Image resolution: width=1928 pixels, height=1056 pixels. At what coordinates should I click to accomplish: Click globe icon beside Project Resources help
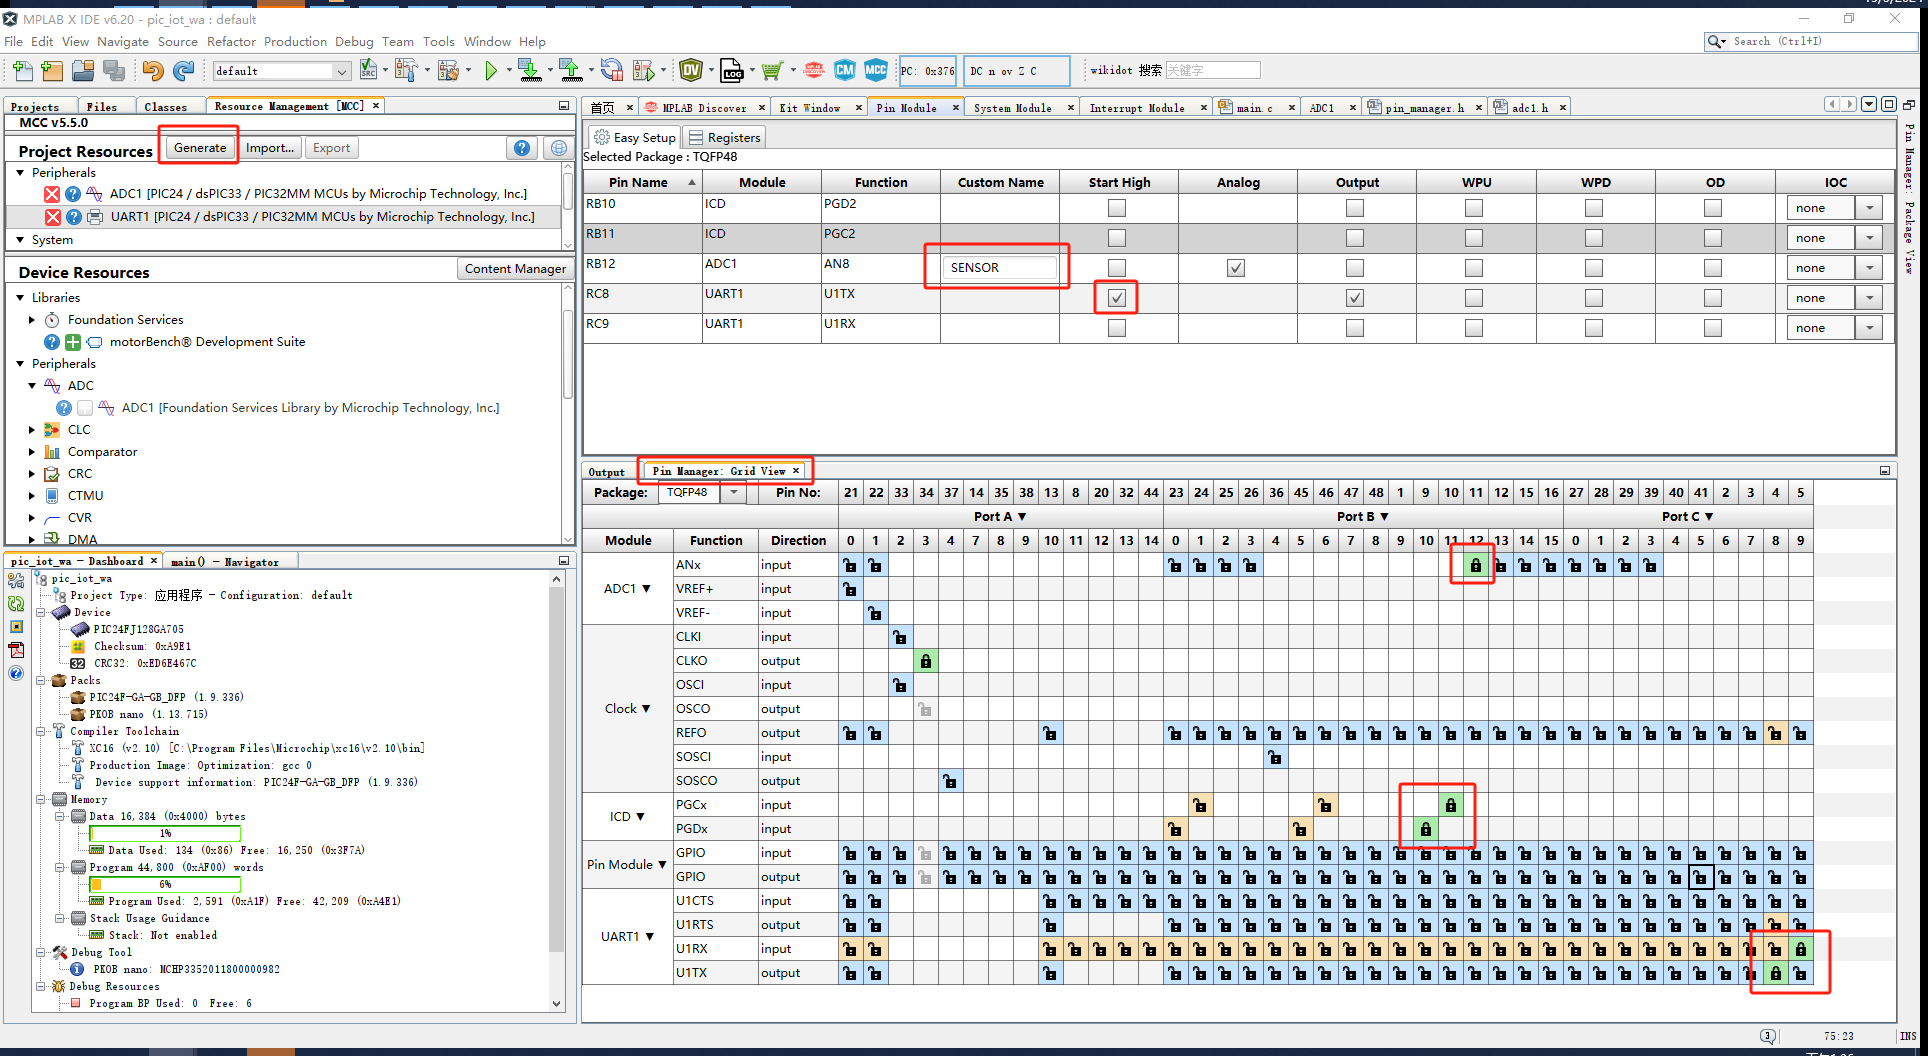coord(559,148)
